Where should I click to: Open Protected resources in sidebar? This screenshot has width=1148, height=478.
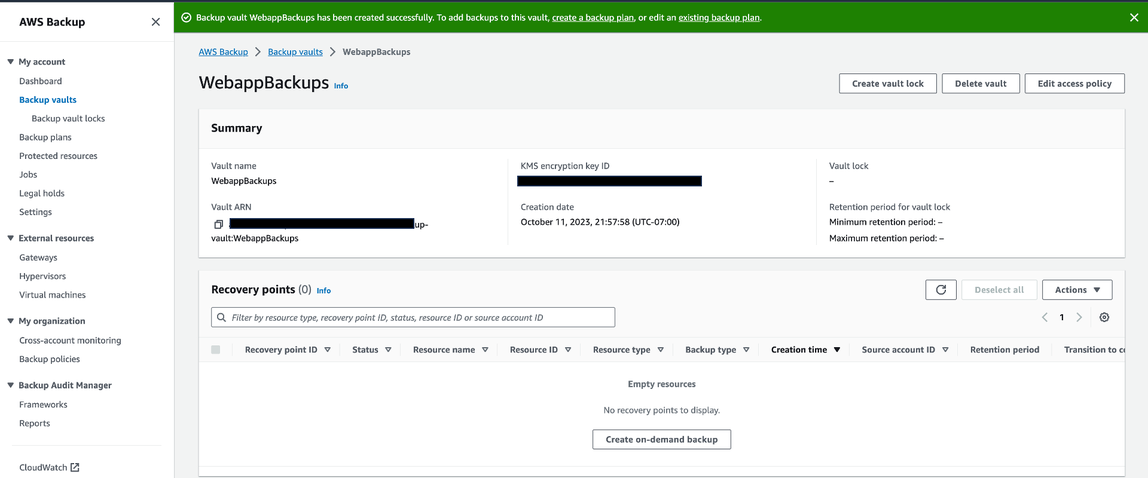pos(58,156)
